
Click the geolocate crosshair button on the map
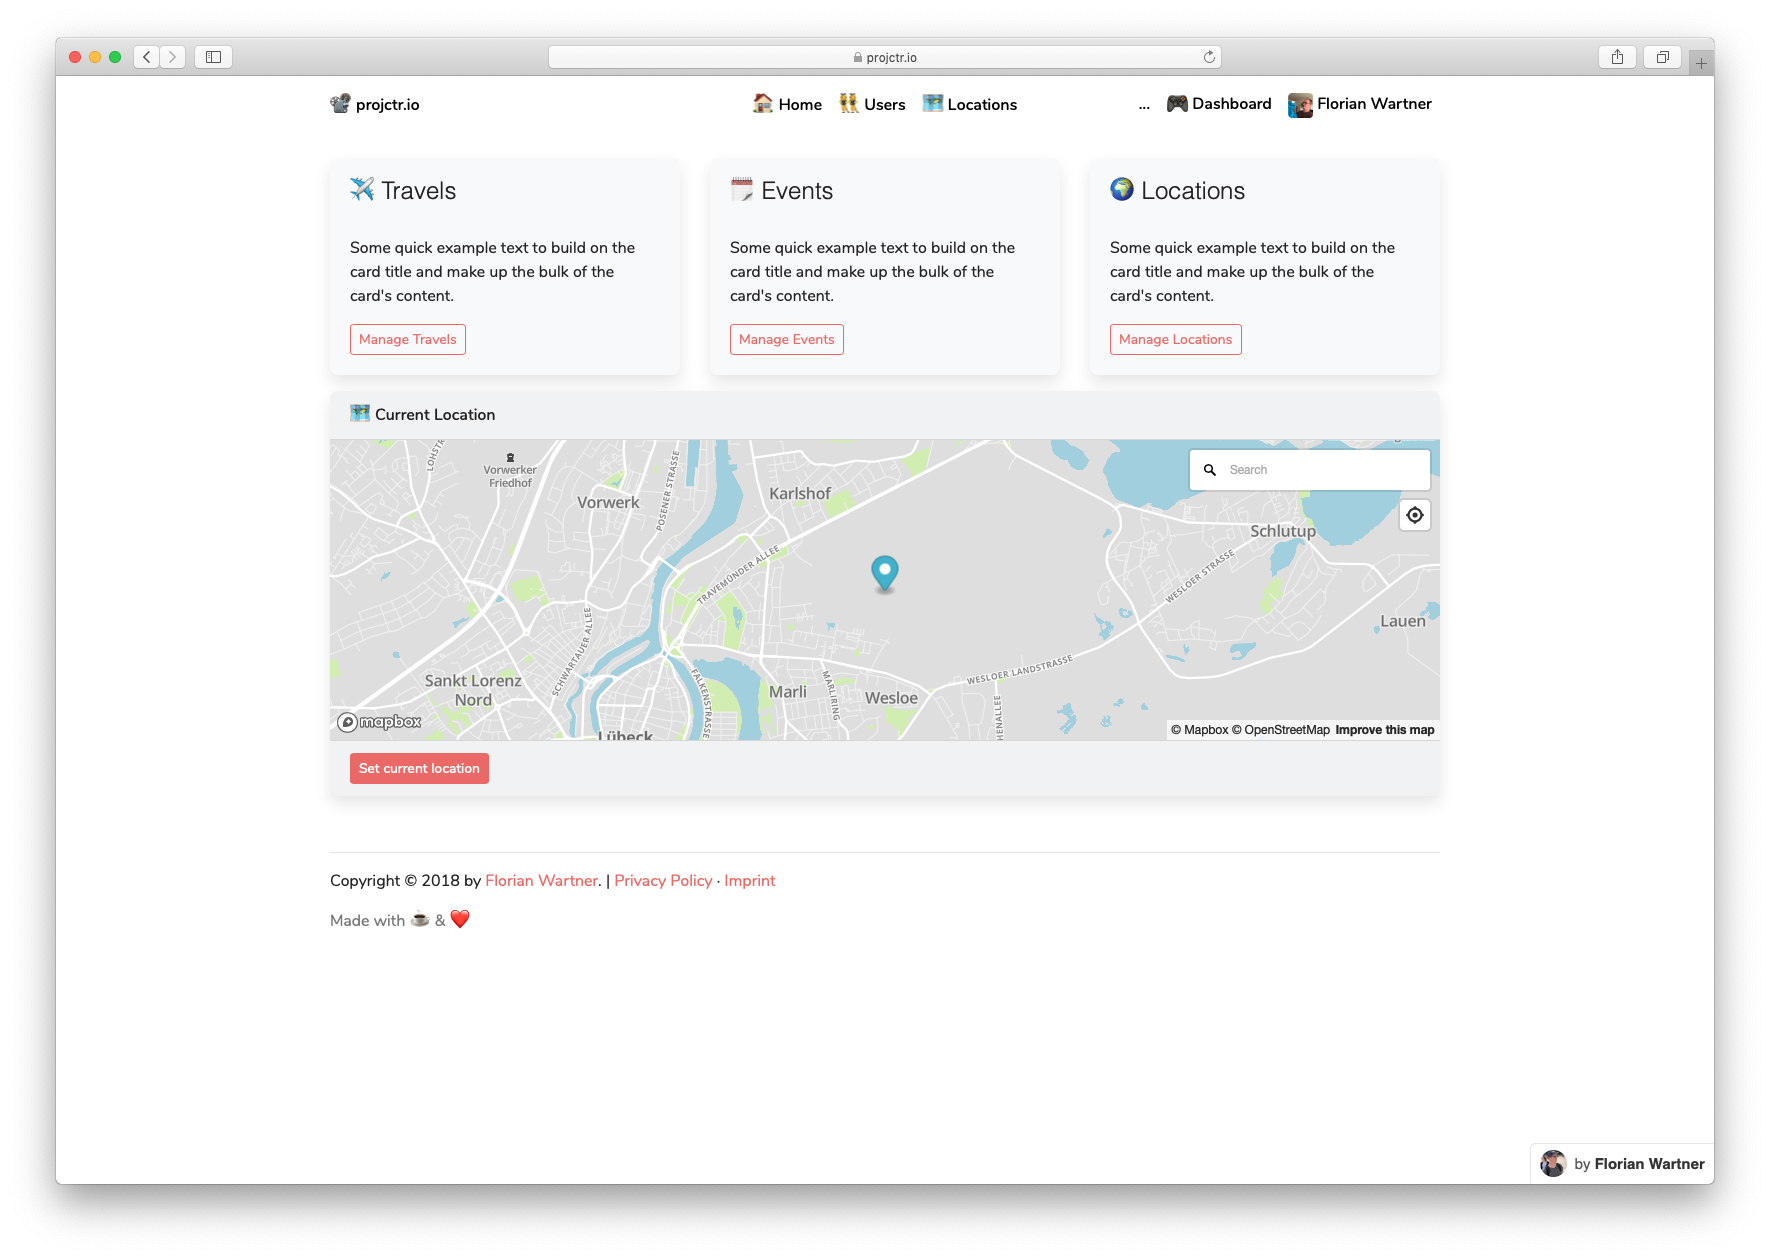(x=1414, y=515)
